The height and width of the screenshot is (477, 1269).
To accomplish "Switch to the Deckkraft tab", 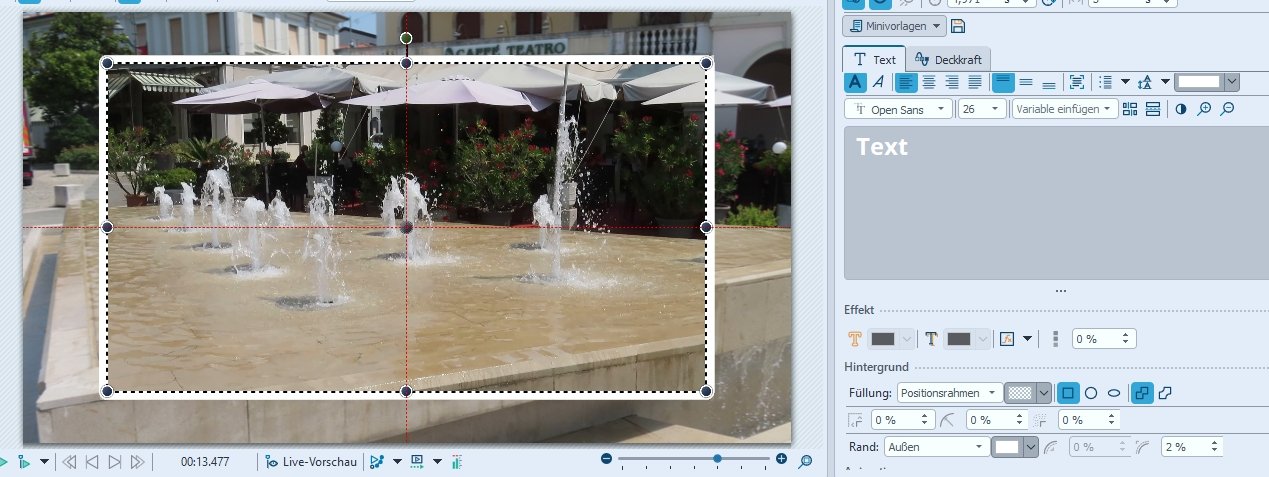I will click(x=949, y=59).
